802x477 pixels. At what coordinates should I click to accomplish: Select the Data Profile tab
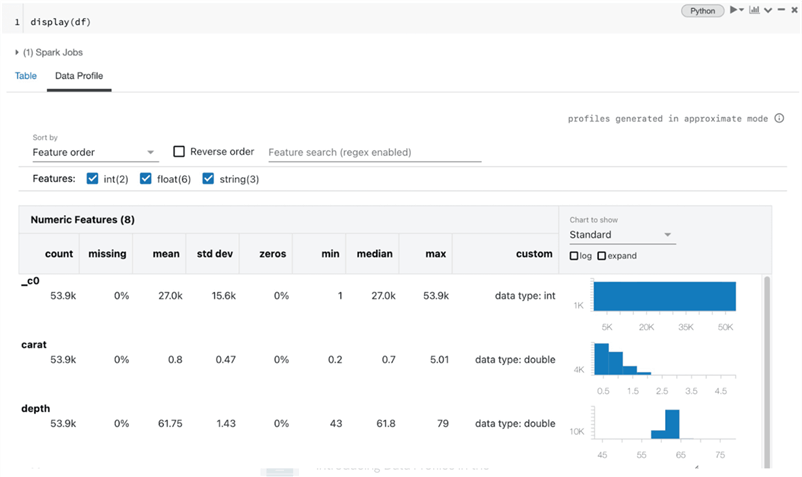[79, 76]
